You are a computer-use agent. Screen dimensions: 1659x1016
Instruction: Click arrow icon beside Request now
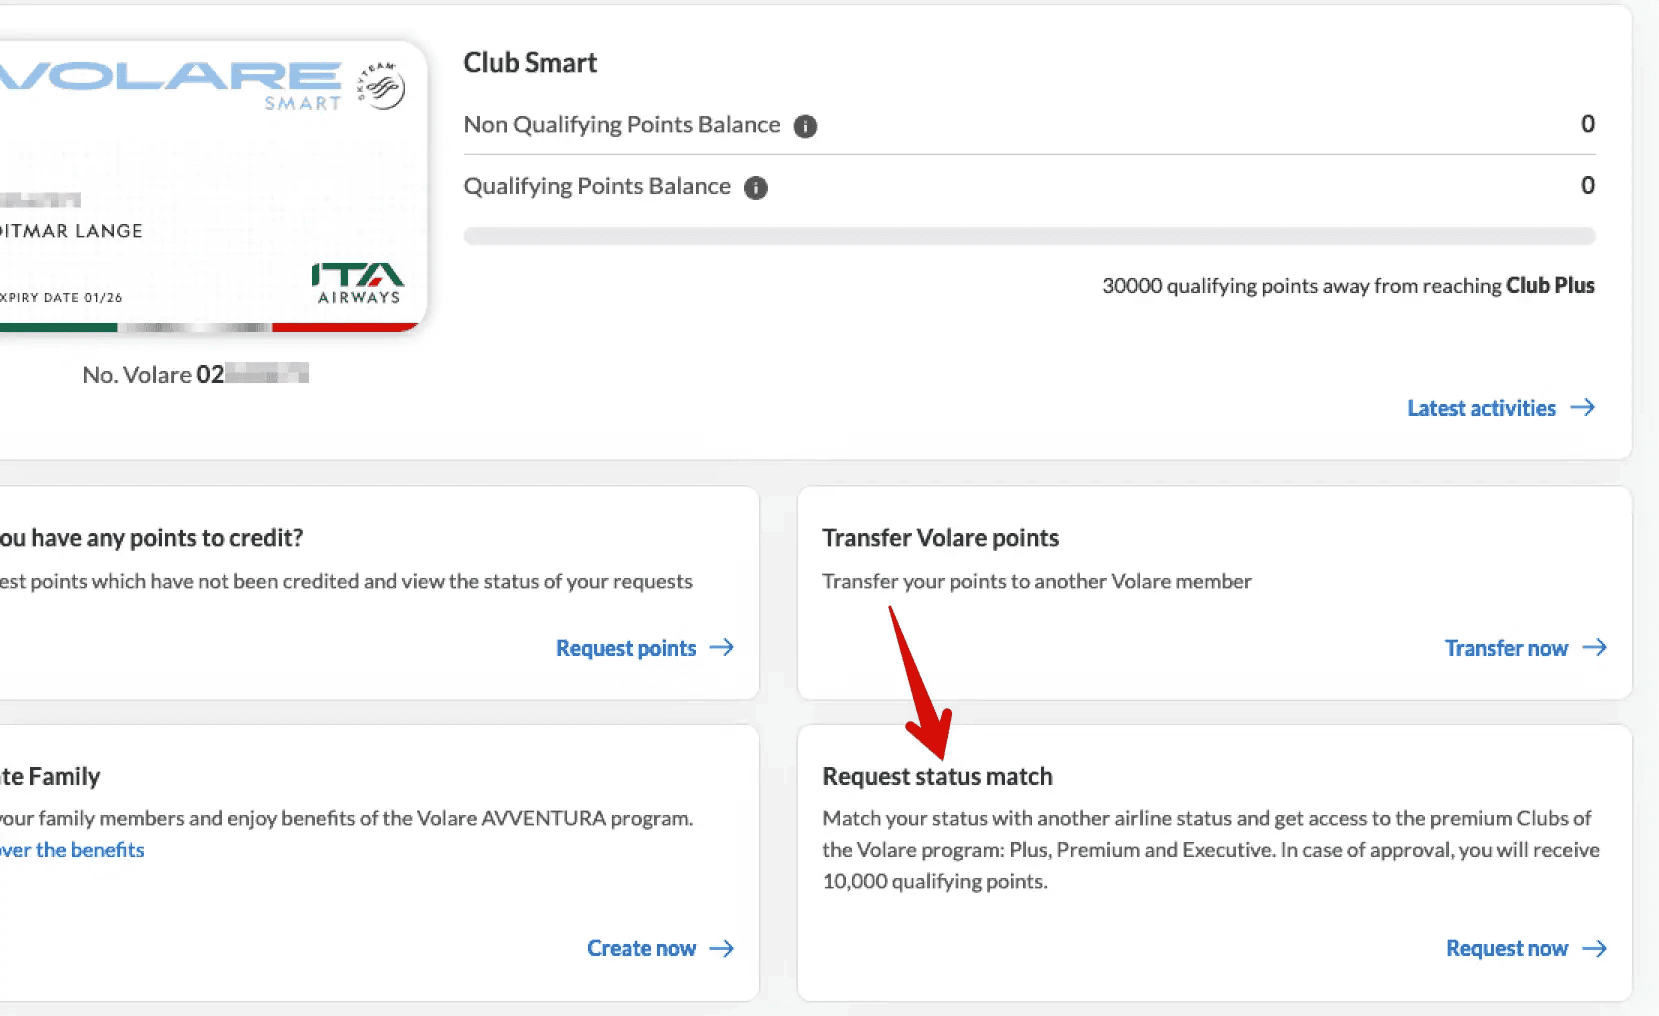1594,948
